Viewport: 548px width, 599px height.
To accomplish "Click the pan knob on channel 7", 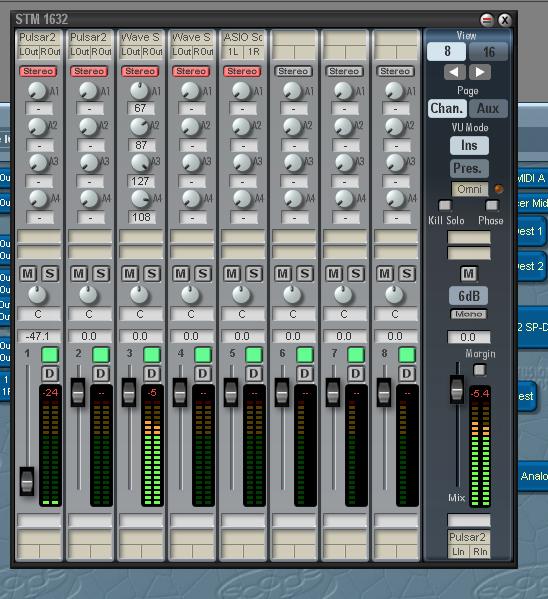I will pyautogui.click(x=344, y=295).
